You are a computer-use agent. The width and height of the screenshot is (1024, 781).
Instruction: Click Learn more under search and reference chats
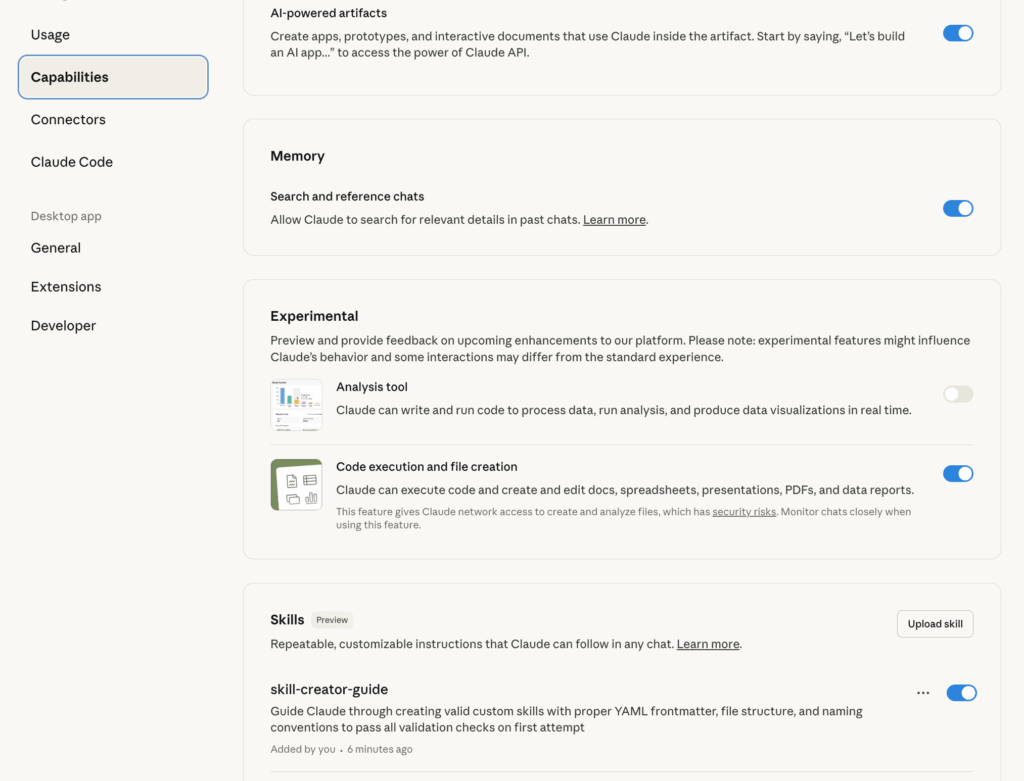[x=613, y=219]
